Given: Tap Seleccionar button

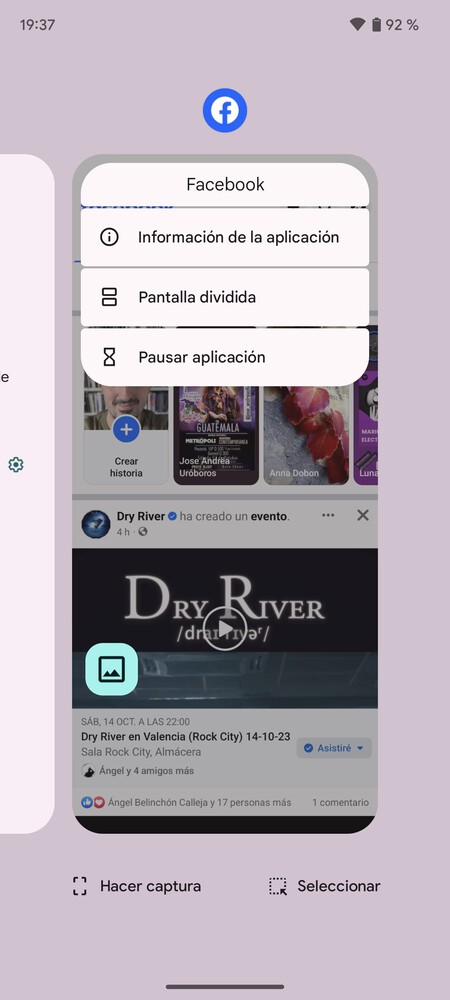Looking at the screenshot, I should click(324, 886).
